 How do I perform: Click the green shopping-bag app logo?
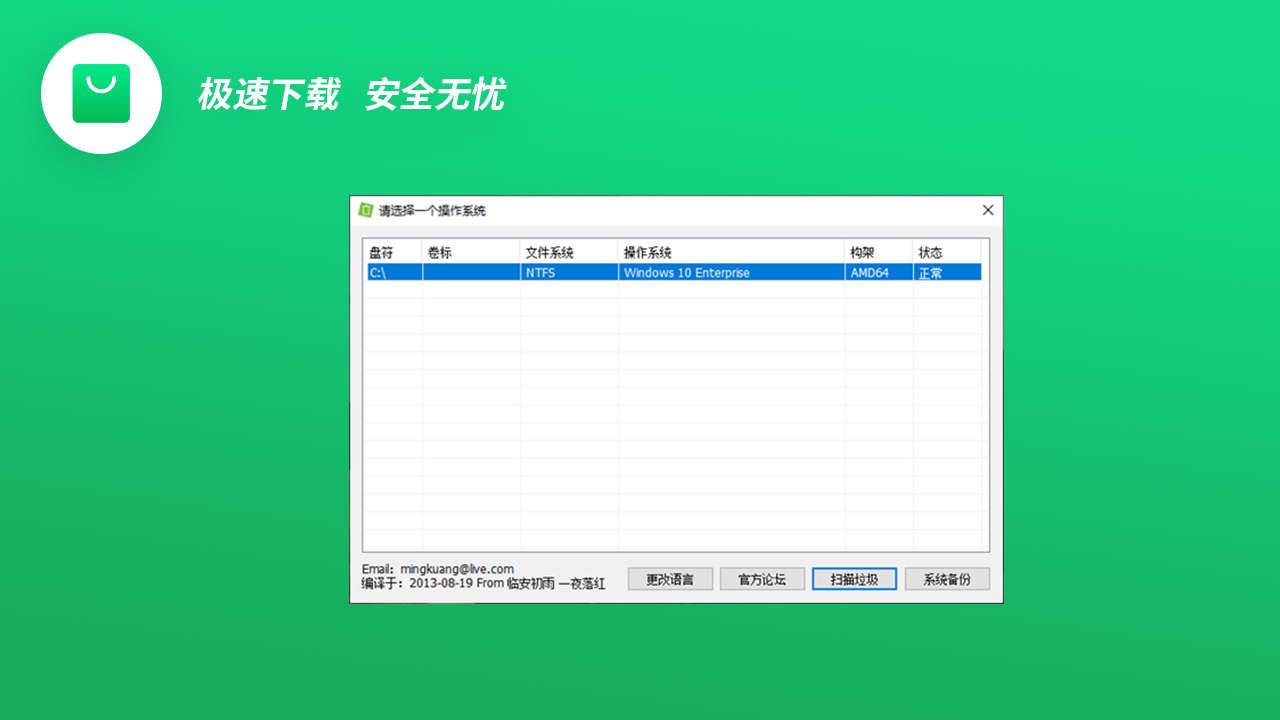(x=101, y=93)
